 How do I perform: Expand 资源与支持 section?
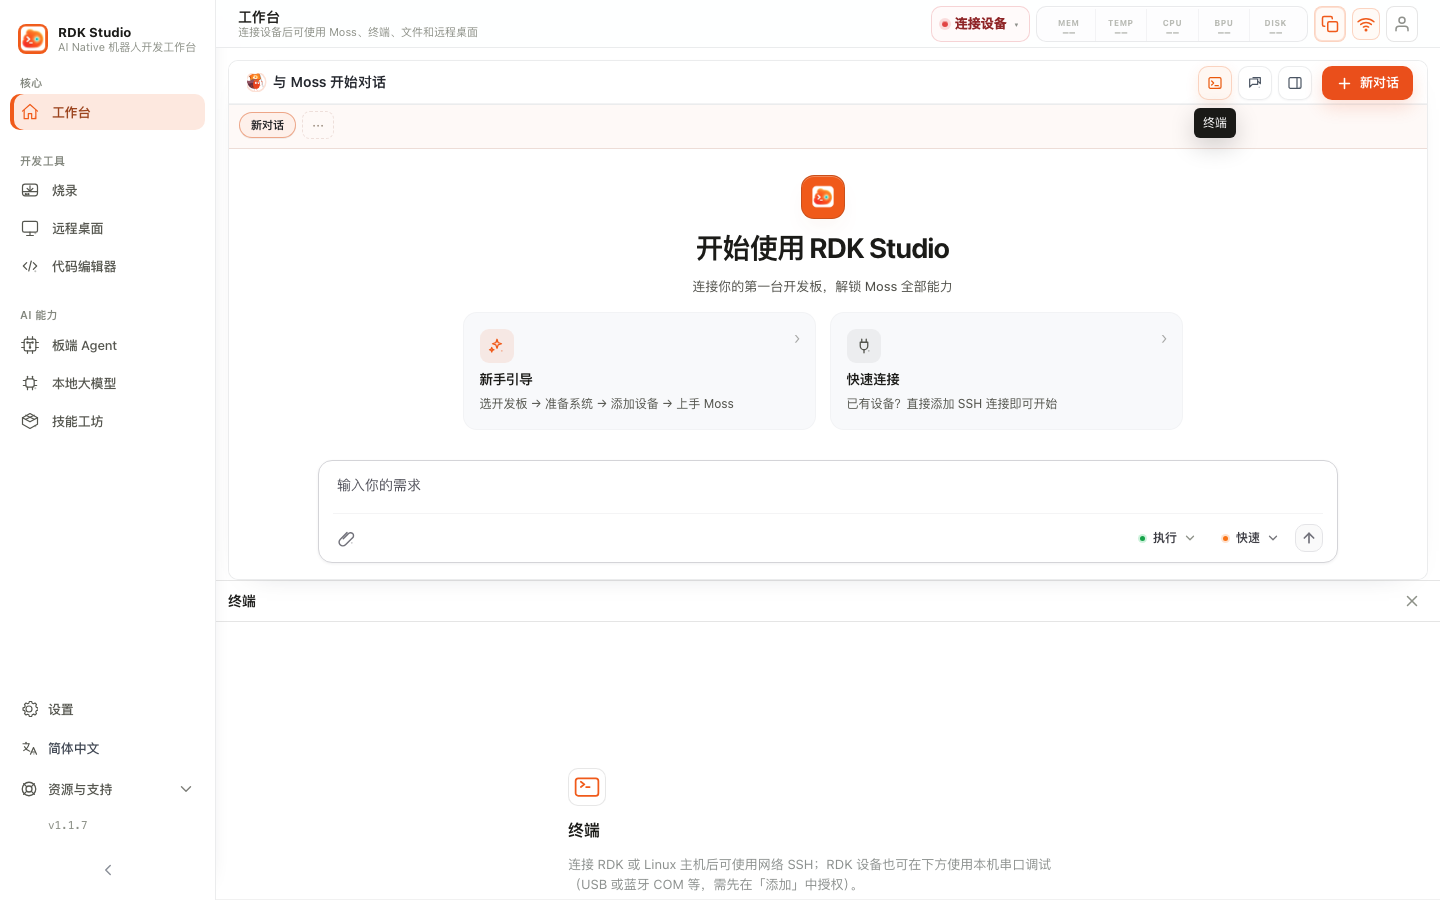point(108,789)
